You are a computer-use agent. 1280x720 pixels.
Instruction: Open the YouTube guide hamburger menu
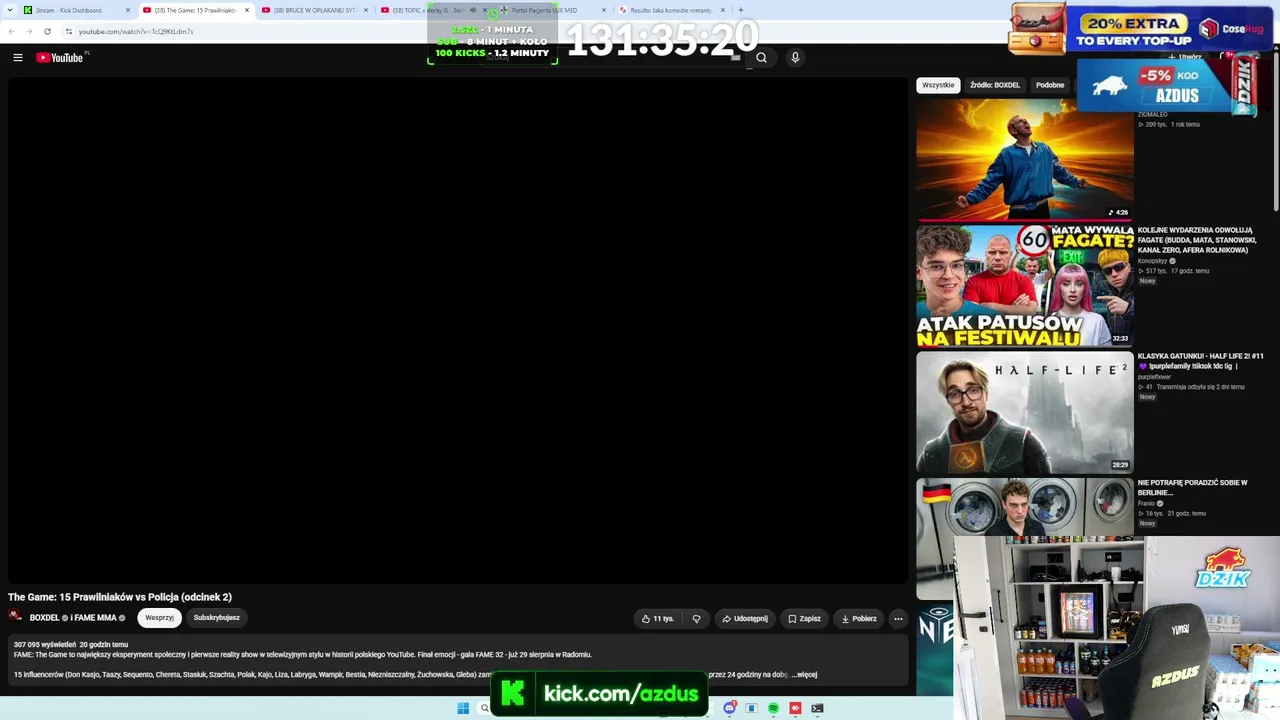[x=18, y=58]
